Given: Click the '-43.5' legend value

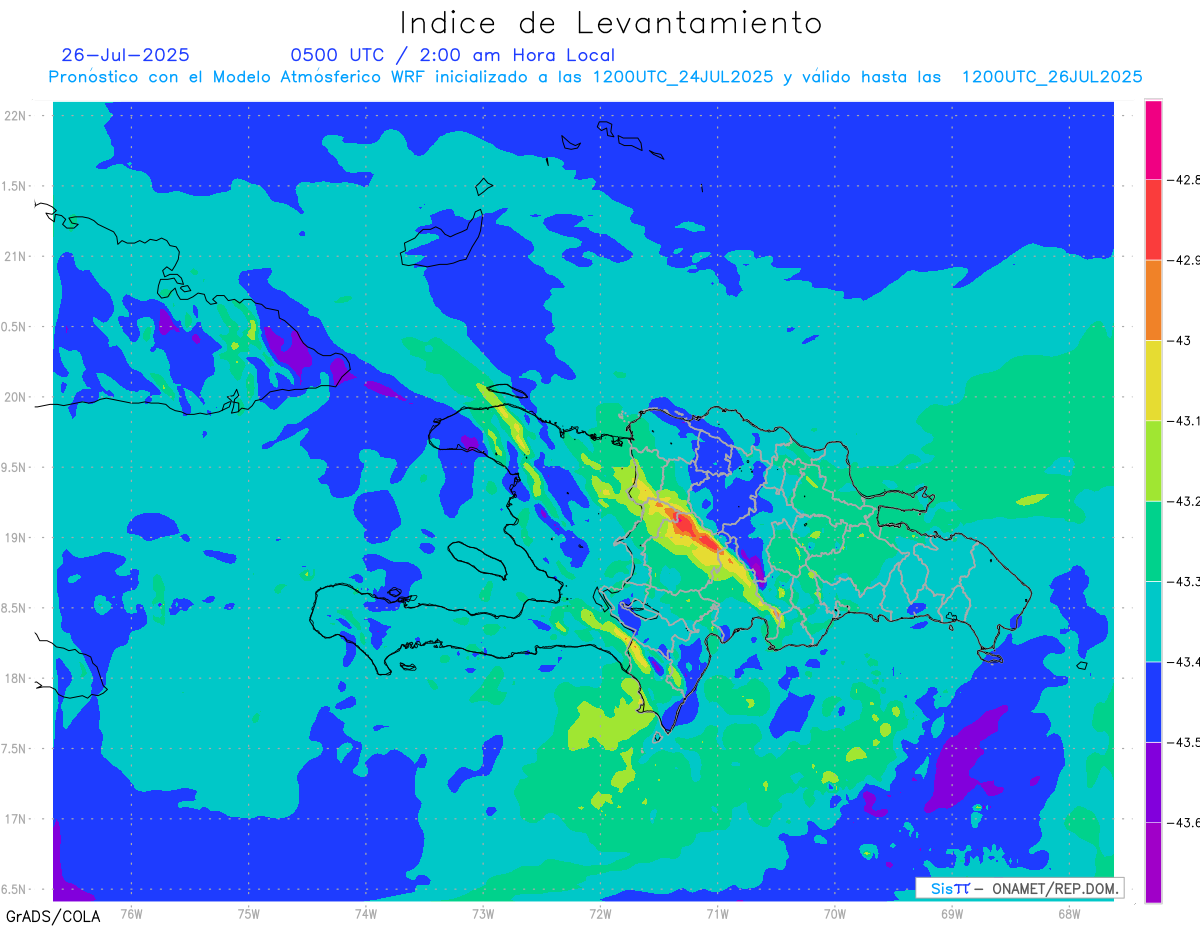Looking at the screenshot, I should pyautogui.click(x=1185, y=742).
